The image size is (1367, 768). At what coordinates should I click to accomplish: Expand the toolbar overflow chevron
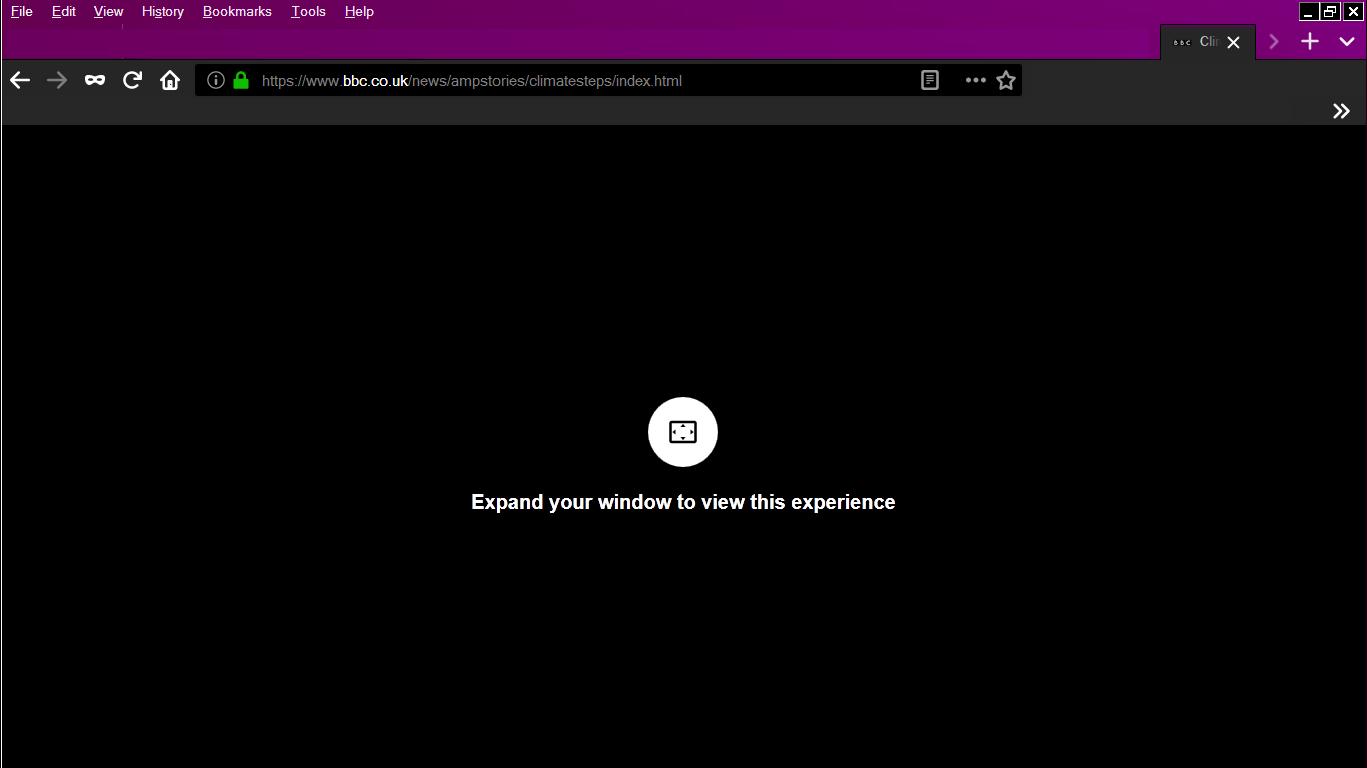(x=1341, y=111)
